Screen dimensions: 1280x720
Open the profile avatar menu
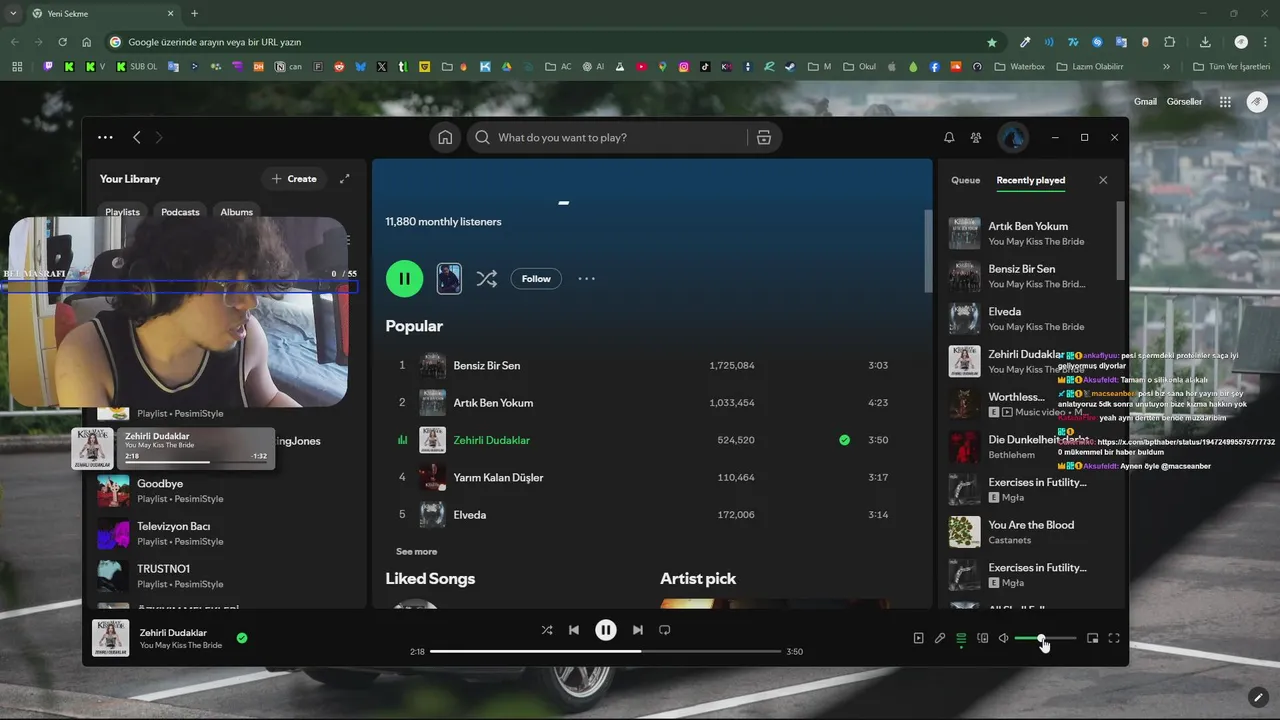tap(1013, 138)
